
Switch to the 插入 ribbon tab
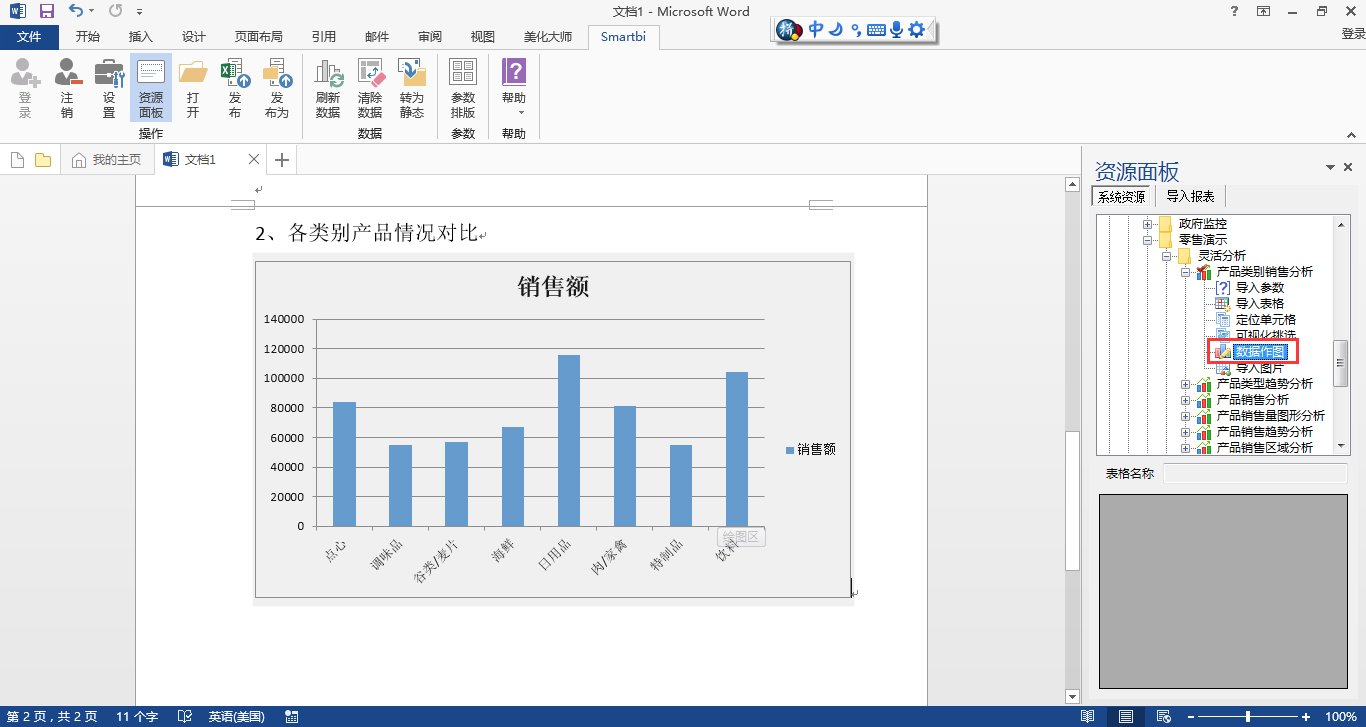(x=141, y=37)
